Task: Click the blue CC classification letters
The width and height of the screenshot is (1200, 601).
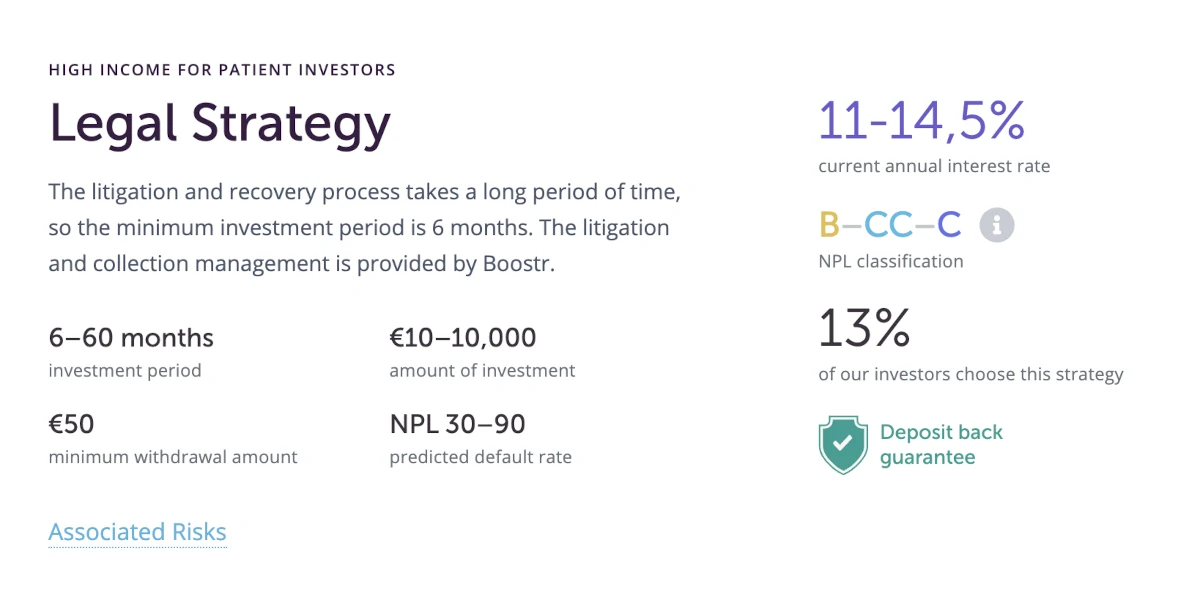Action: pos(888,224)
